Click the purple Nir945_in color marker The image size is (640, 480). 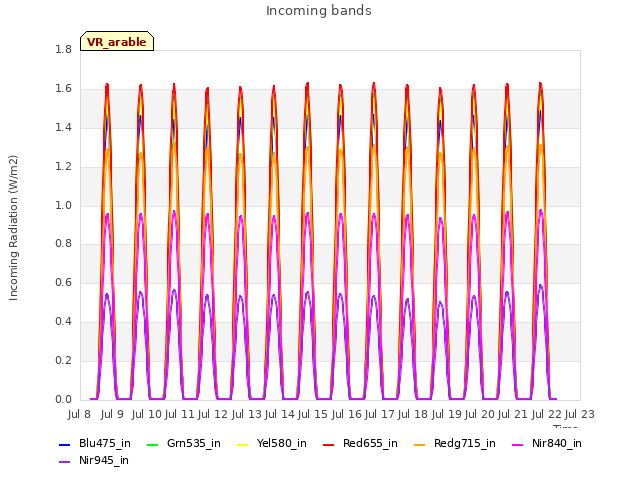pos(64,462)
